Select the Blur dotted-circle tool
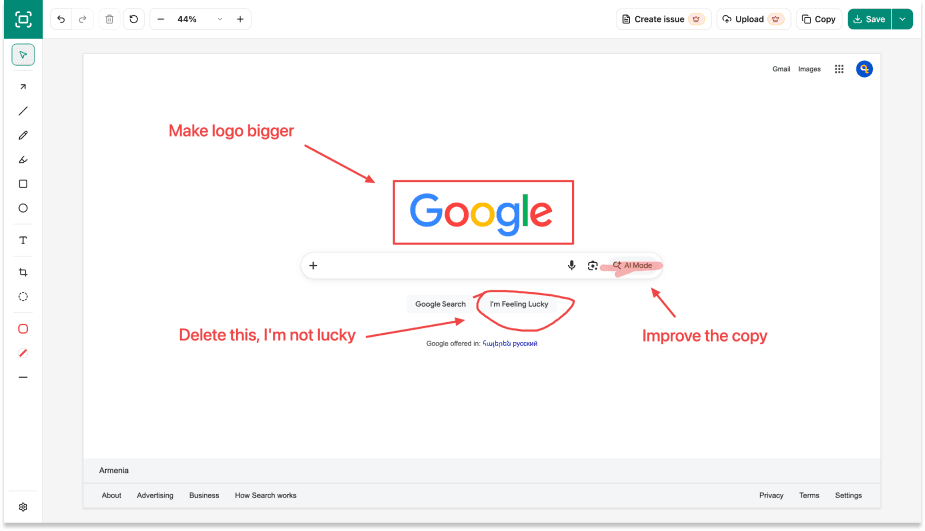This screenshot has height=531, width=925. tap(23, 297)
